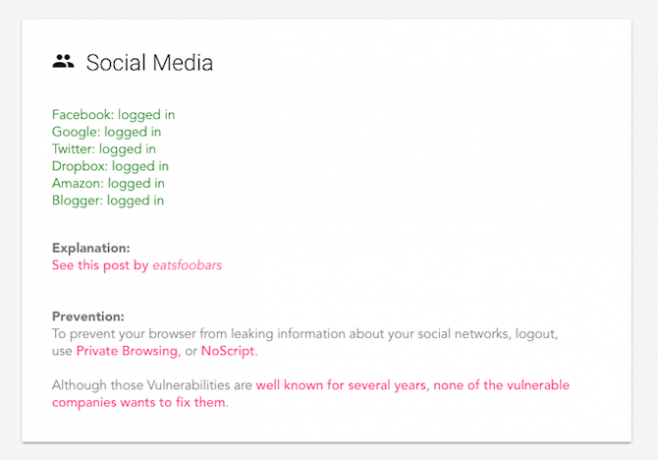658x460 pixels.
Task: Open 'well known for several years' link
Action: point(341,385)
